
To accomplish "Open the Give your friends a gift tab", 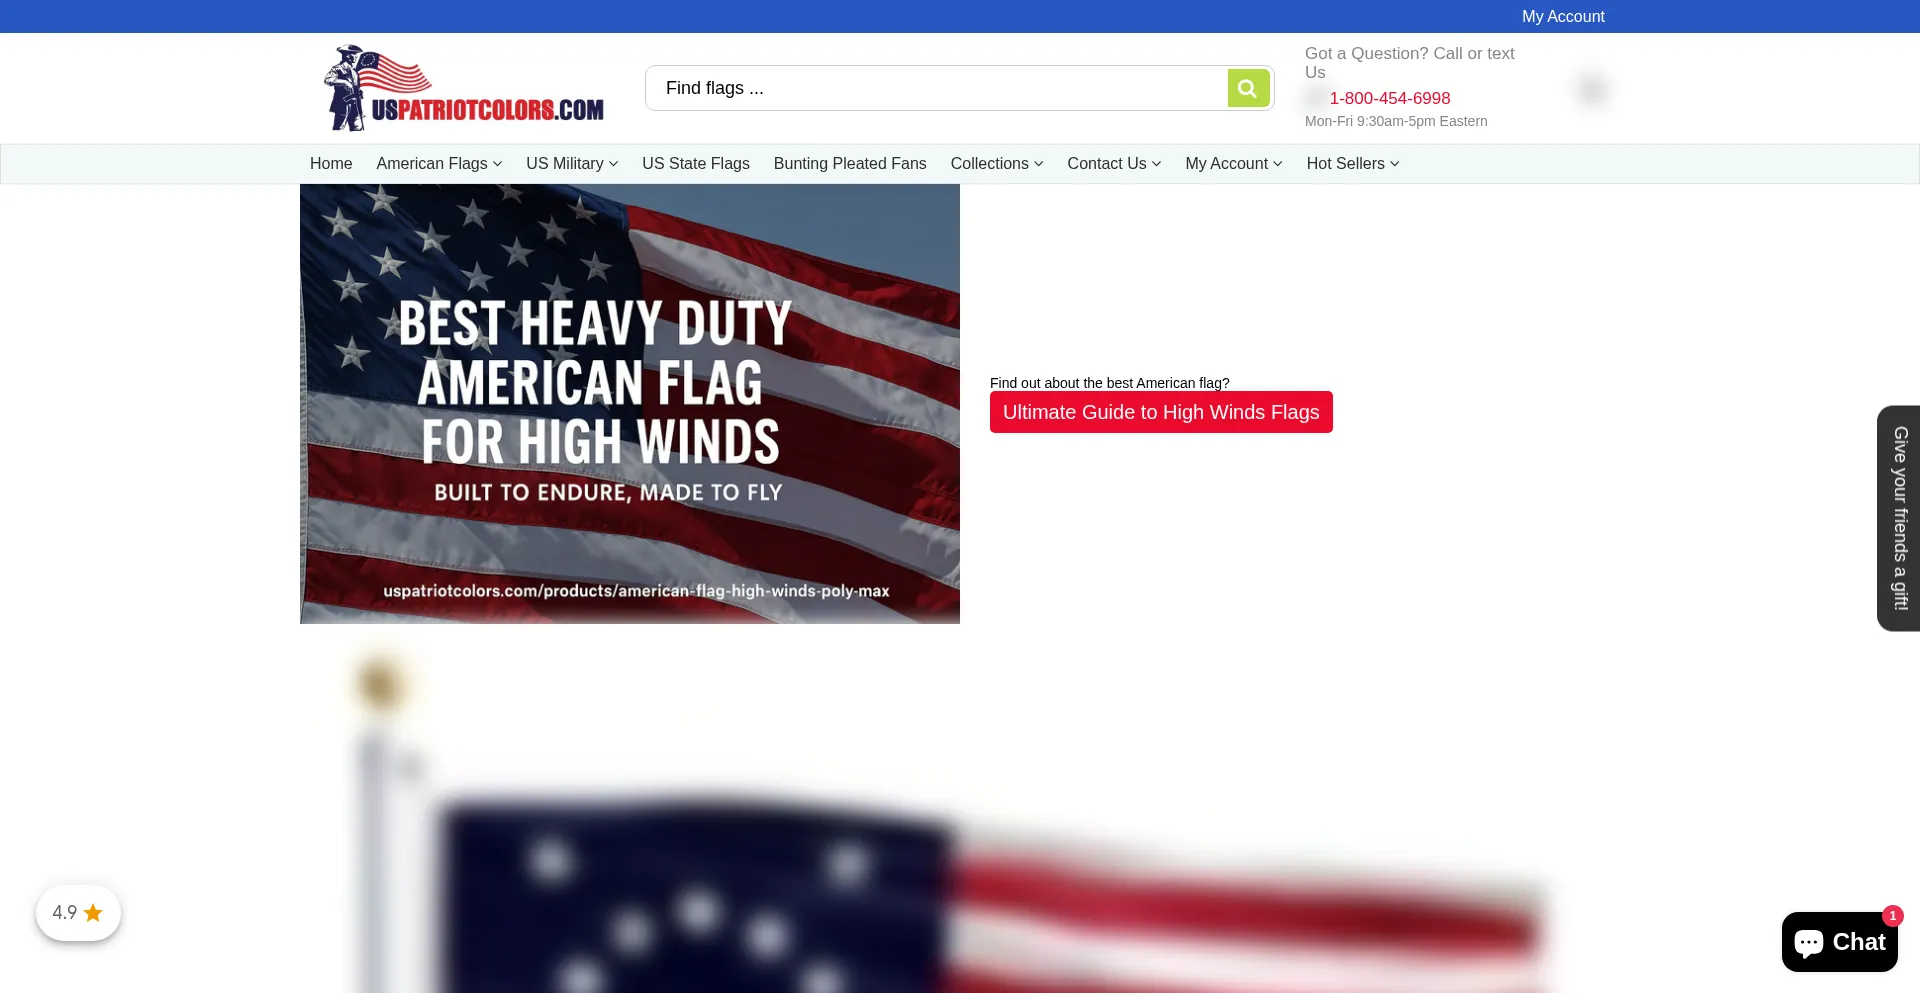I will [x=1899, y=518].
